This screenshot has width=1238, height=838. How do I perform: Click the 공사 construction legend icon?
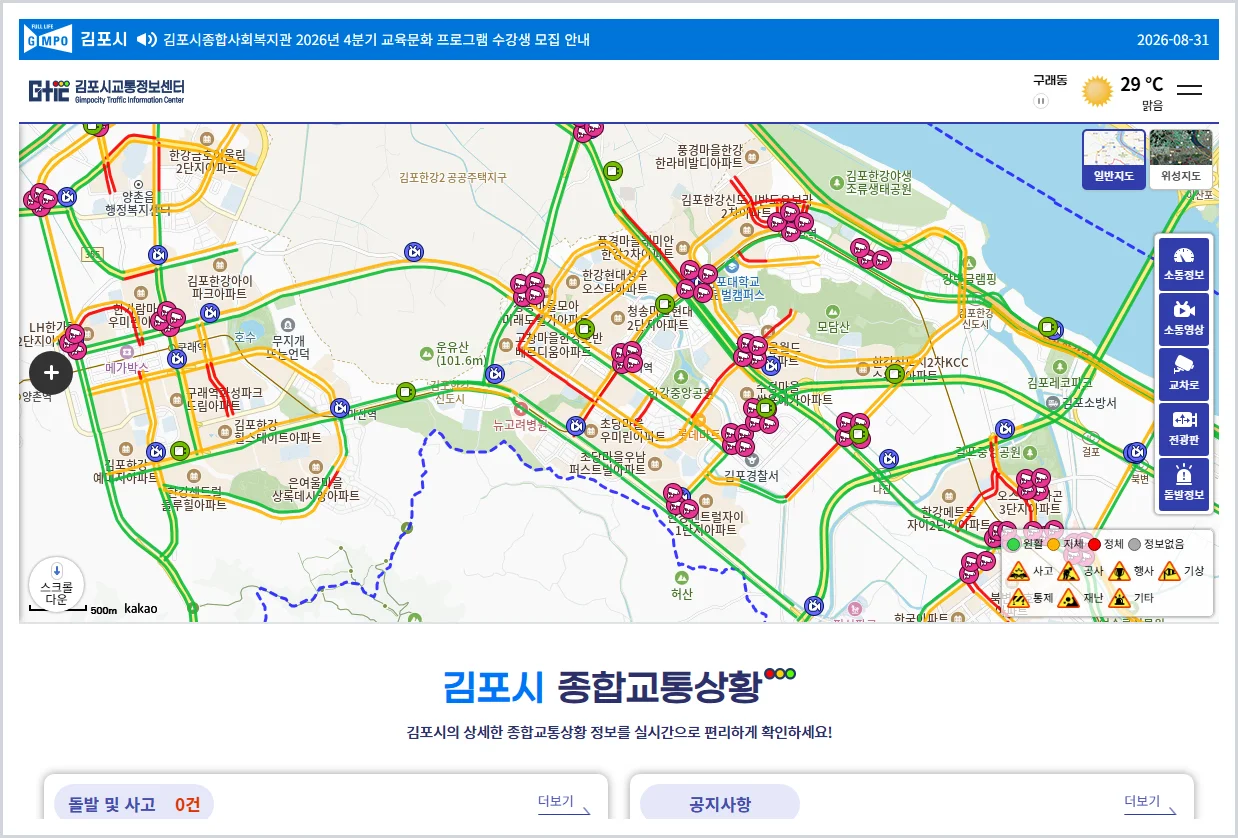(1068, 572)
